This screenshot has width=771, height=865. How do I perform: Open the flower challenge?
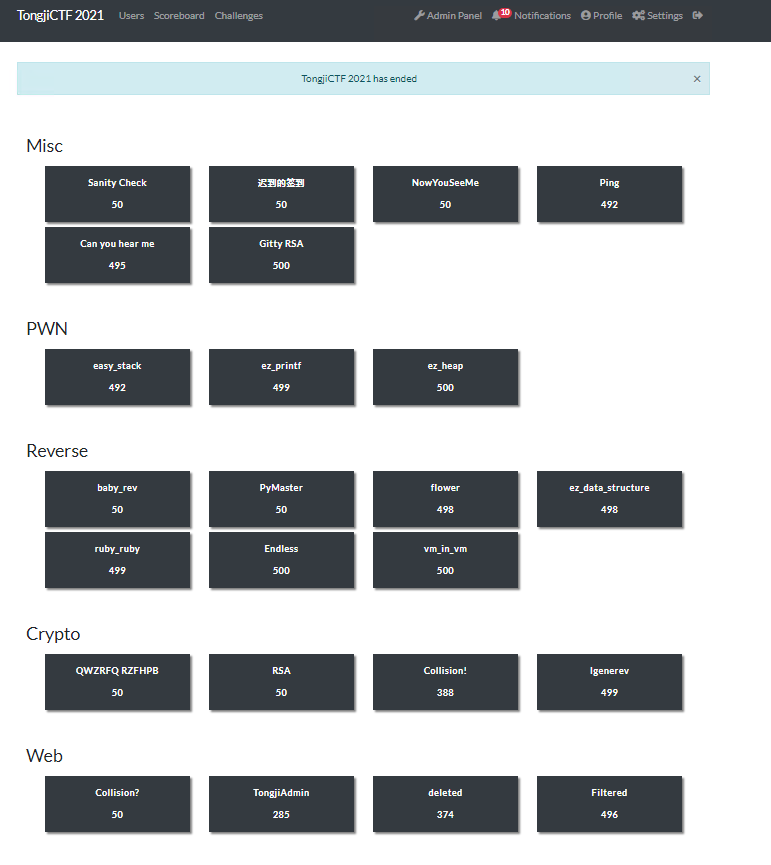tap(446, 499)
